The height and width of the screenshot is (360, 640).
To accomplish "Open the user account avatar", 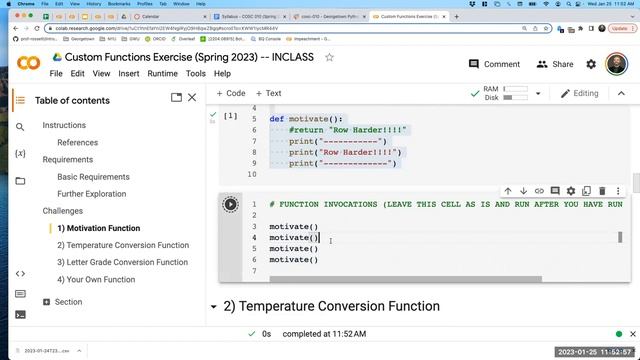I will click(x=616, y=64).
